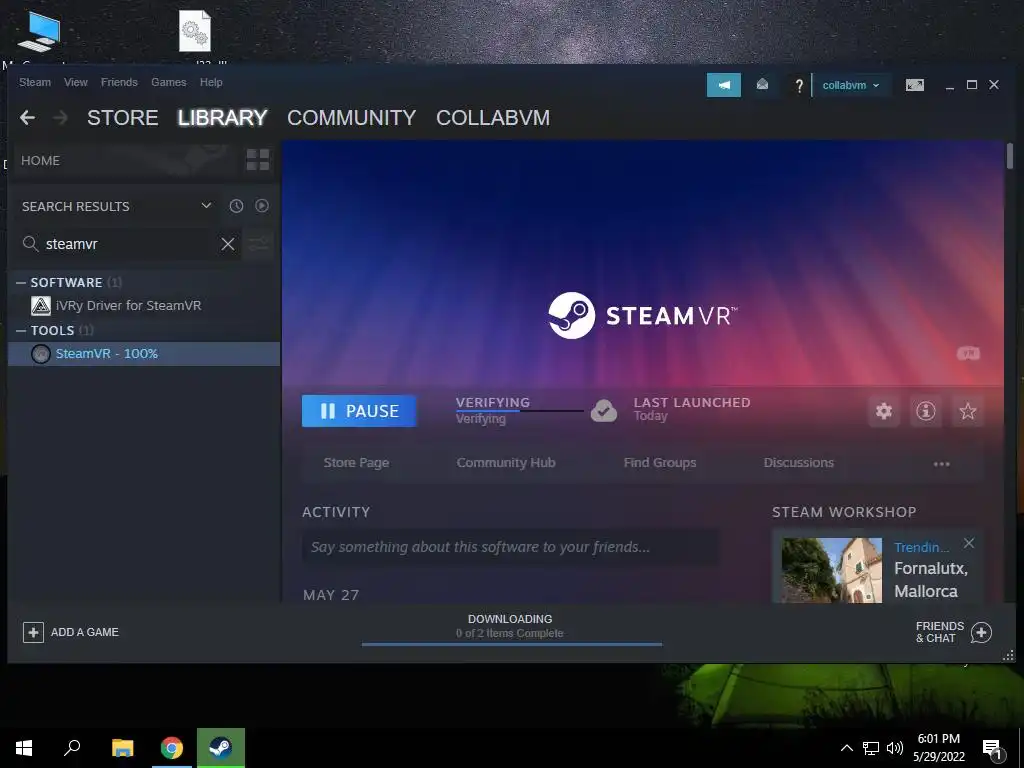Click the cloud sync status icon

(604, 411)
